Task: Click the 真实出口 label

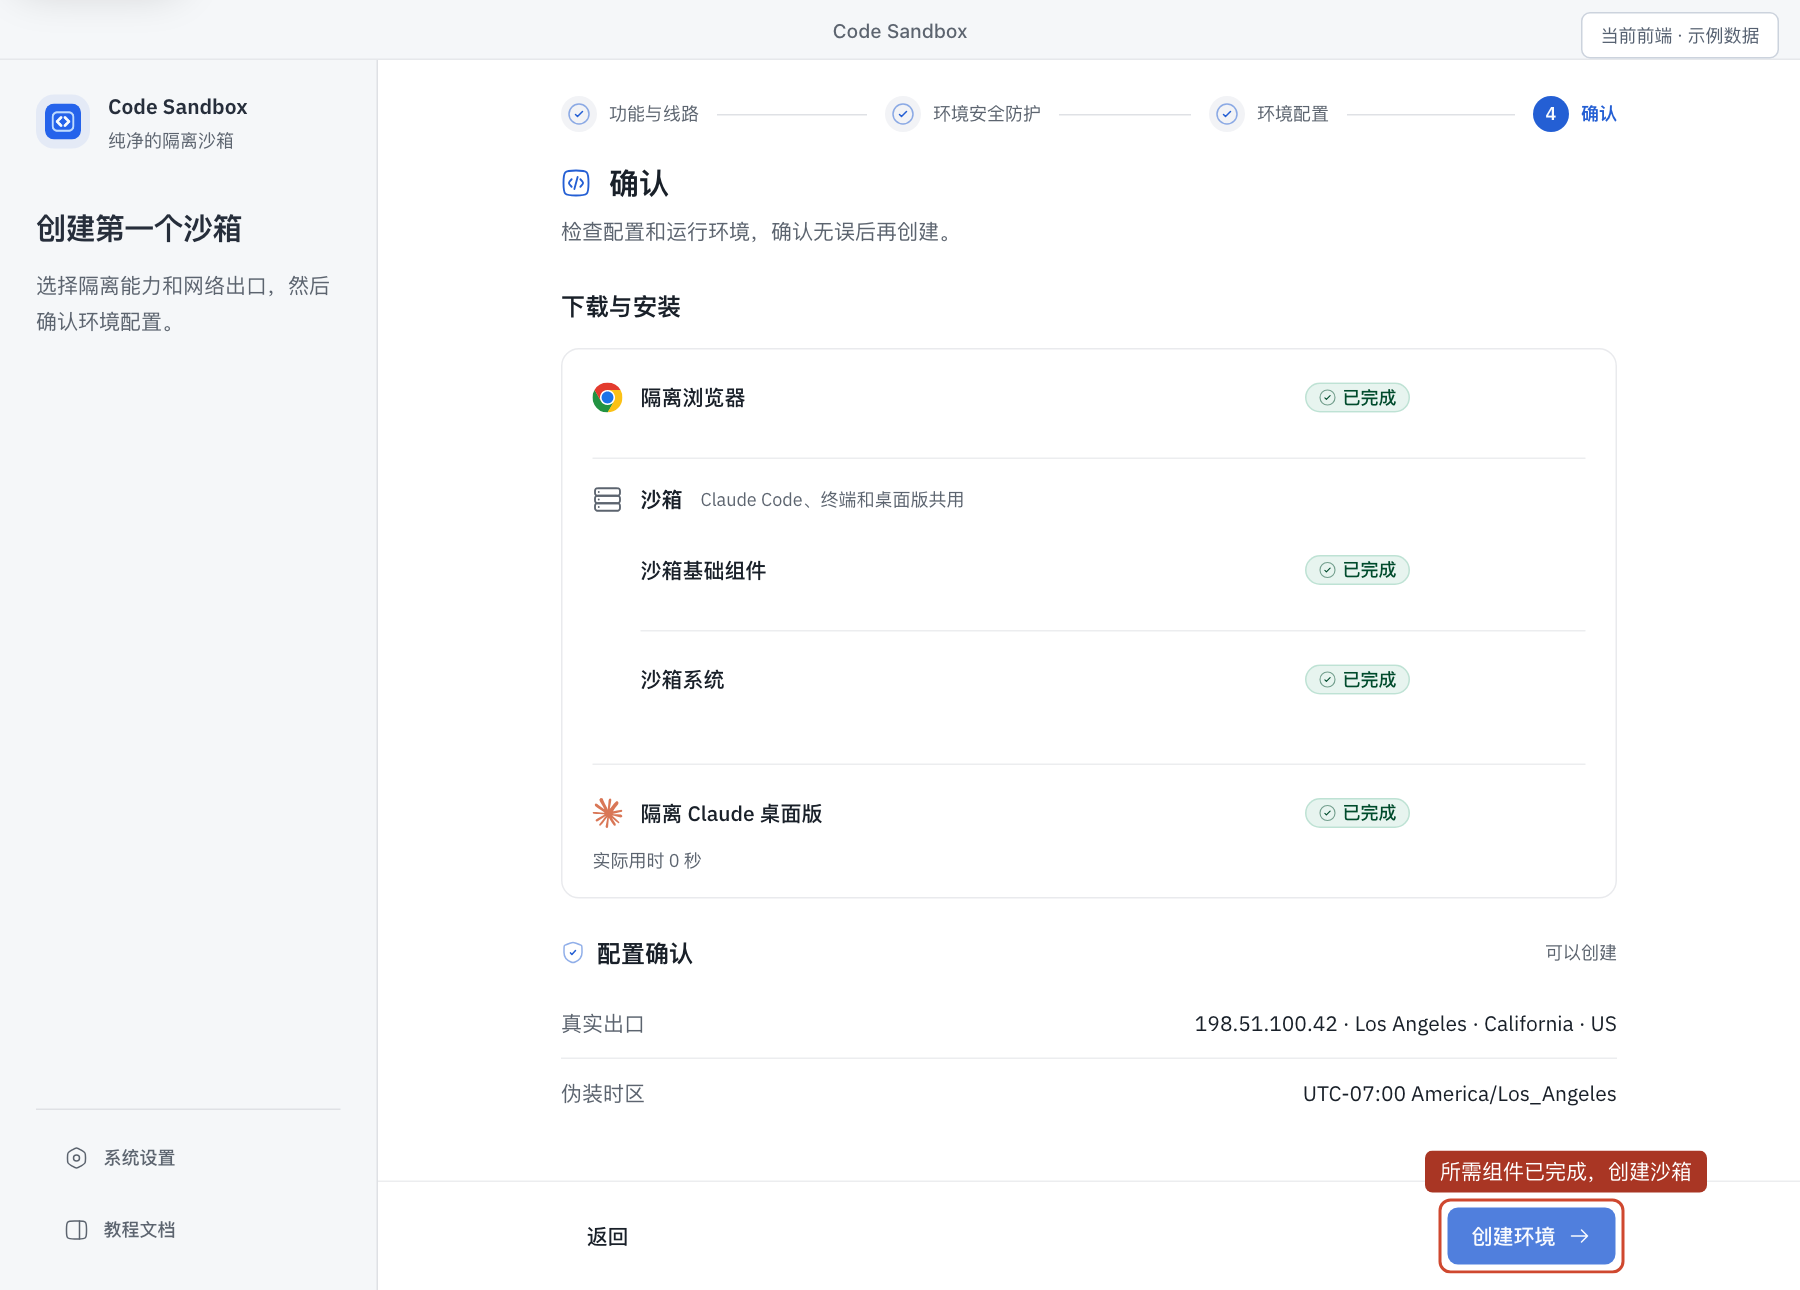Action: (x=603, y=1024)
